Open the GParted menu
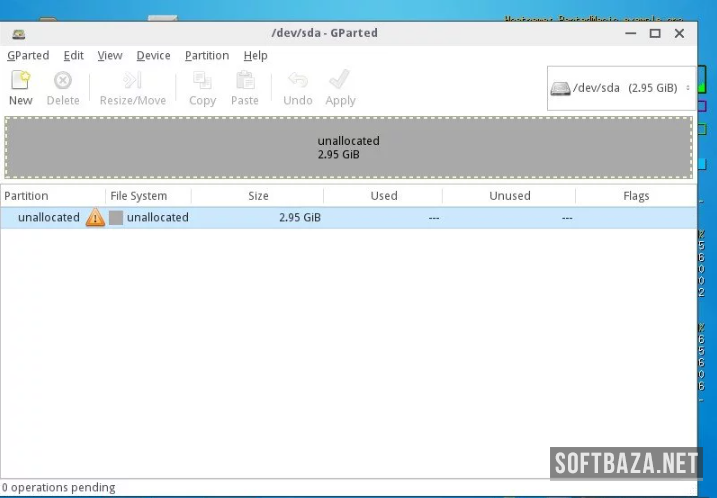The width and height of the screenshot is (717, 498). pos(28,56)
